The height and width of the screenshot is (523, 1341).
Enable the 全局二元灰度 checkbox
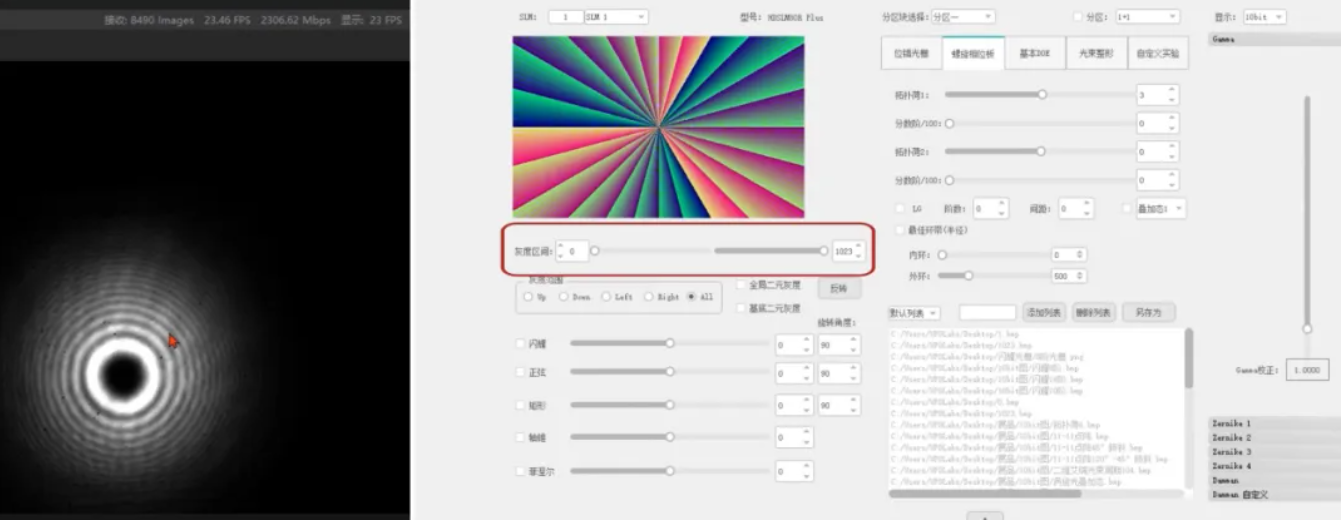(741, 285)
